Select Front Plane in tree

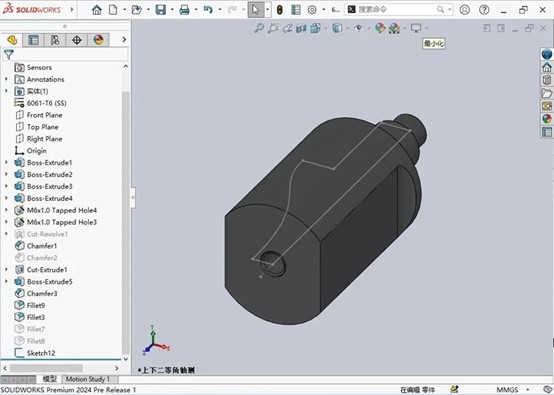(44, 115)
